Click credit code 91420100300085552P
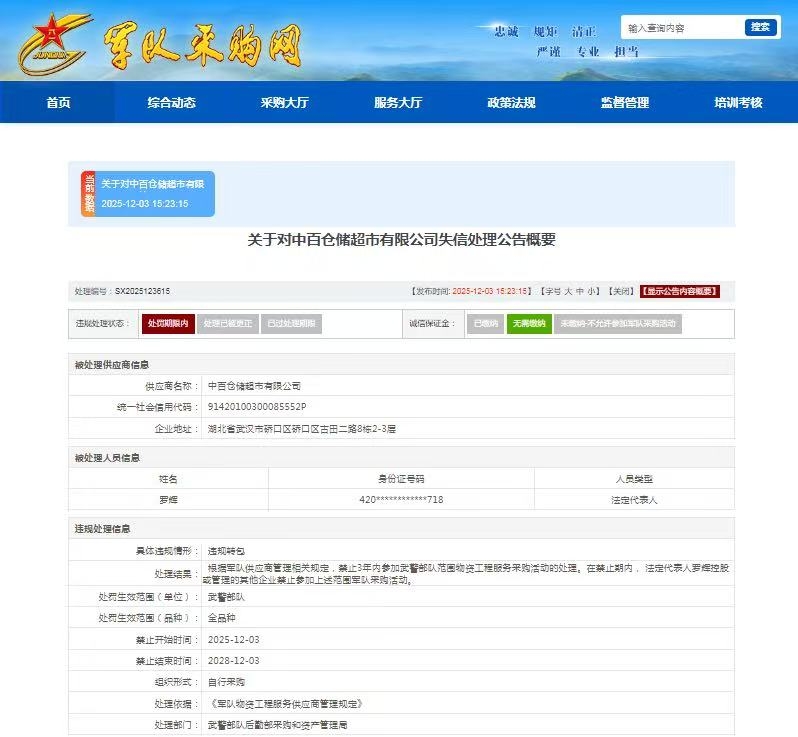Viewport: 798px width, 737px height. point(256,407)
